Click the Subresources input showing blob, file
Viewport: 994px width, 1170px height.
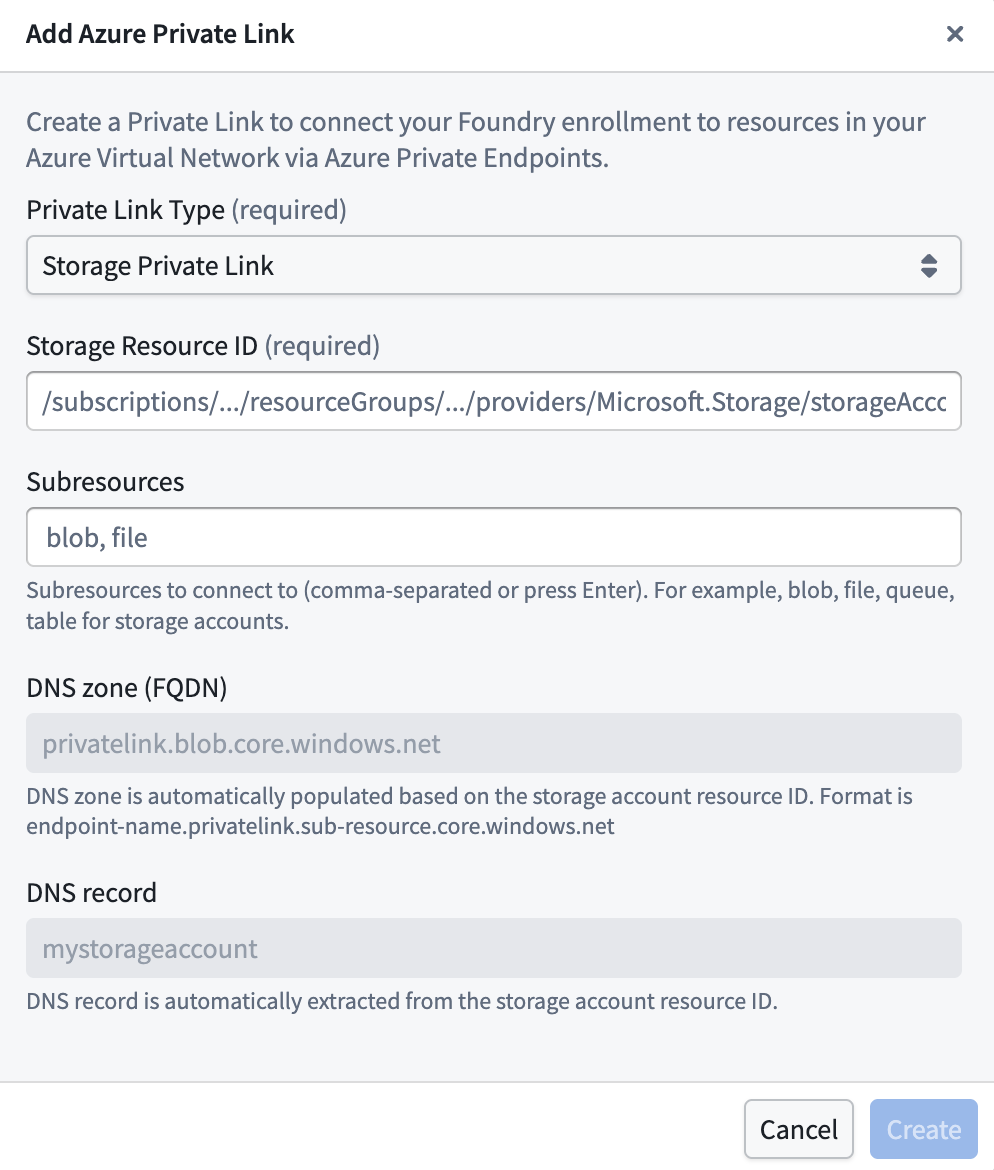pos(494,537)
